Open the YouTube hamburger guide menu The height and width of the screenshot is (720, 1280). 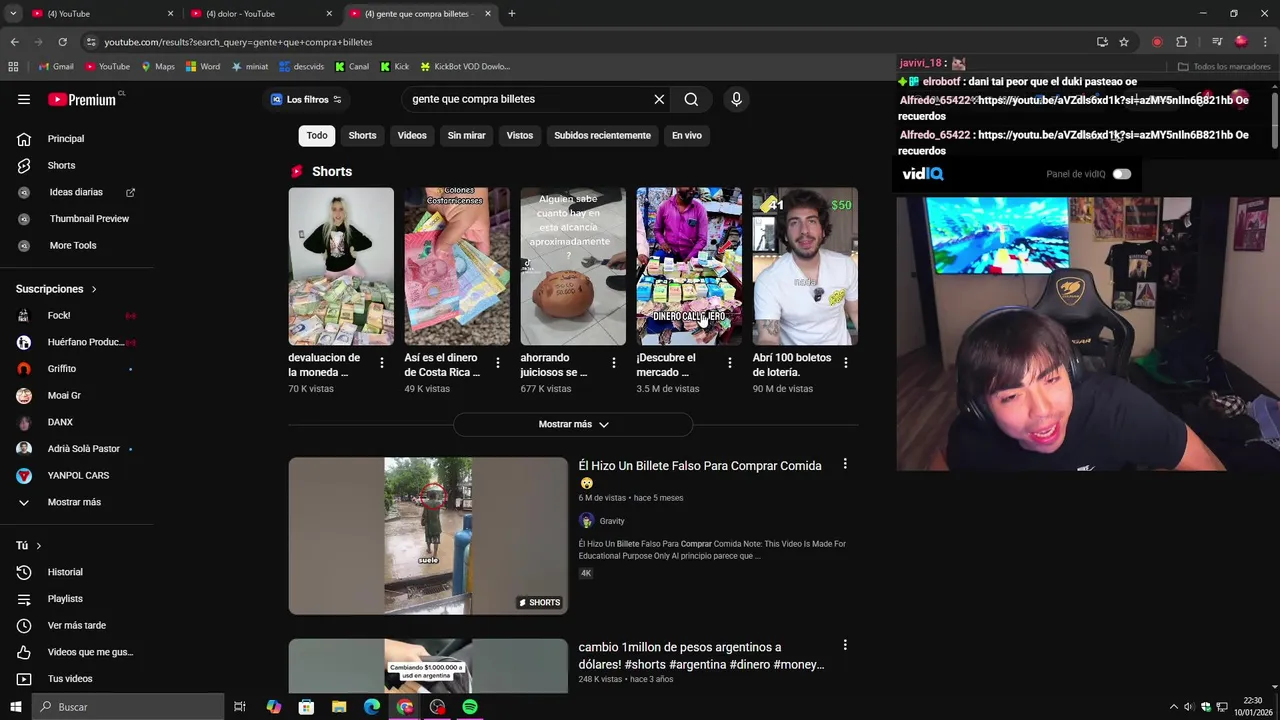pyautogui.click(x=24, y=99)
